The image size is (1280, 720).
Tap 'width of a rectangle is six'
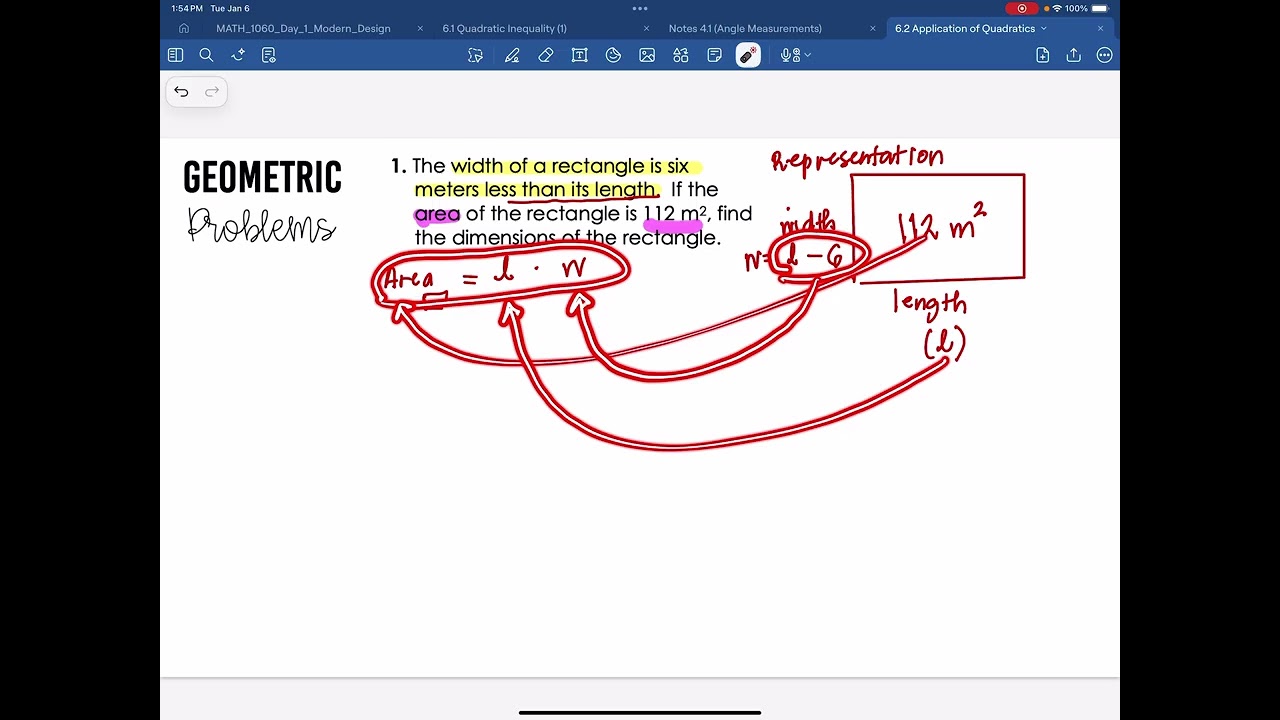click(570, 166)
